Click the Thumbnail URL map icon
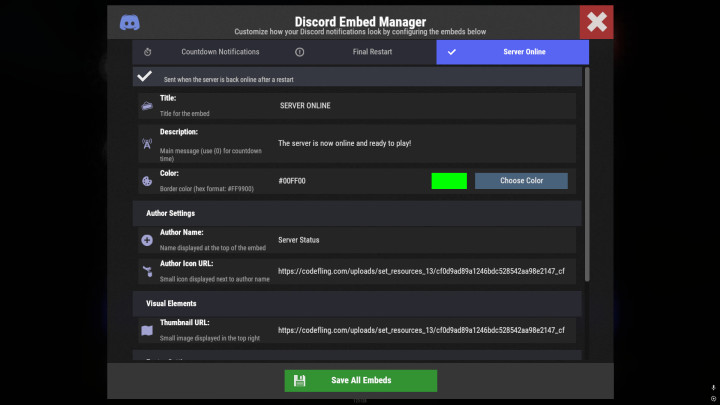720x405 pixels. (x=147, y=331)
